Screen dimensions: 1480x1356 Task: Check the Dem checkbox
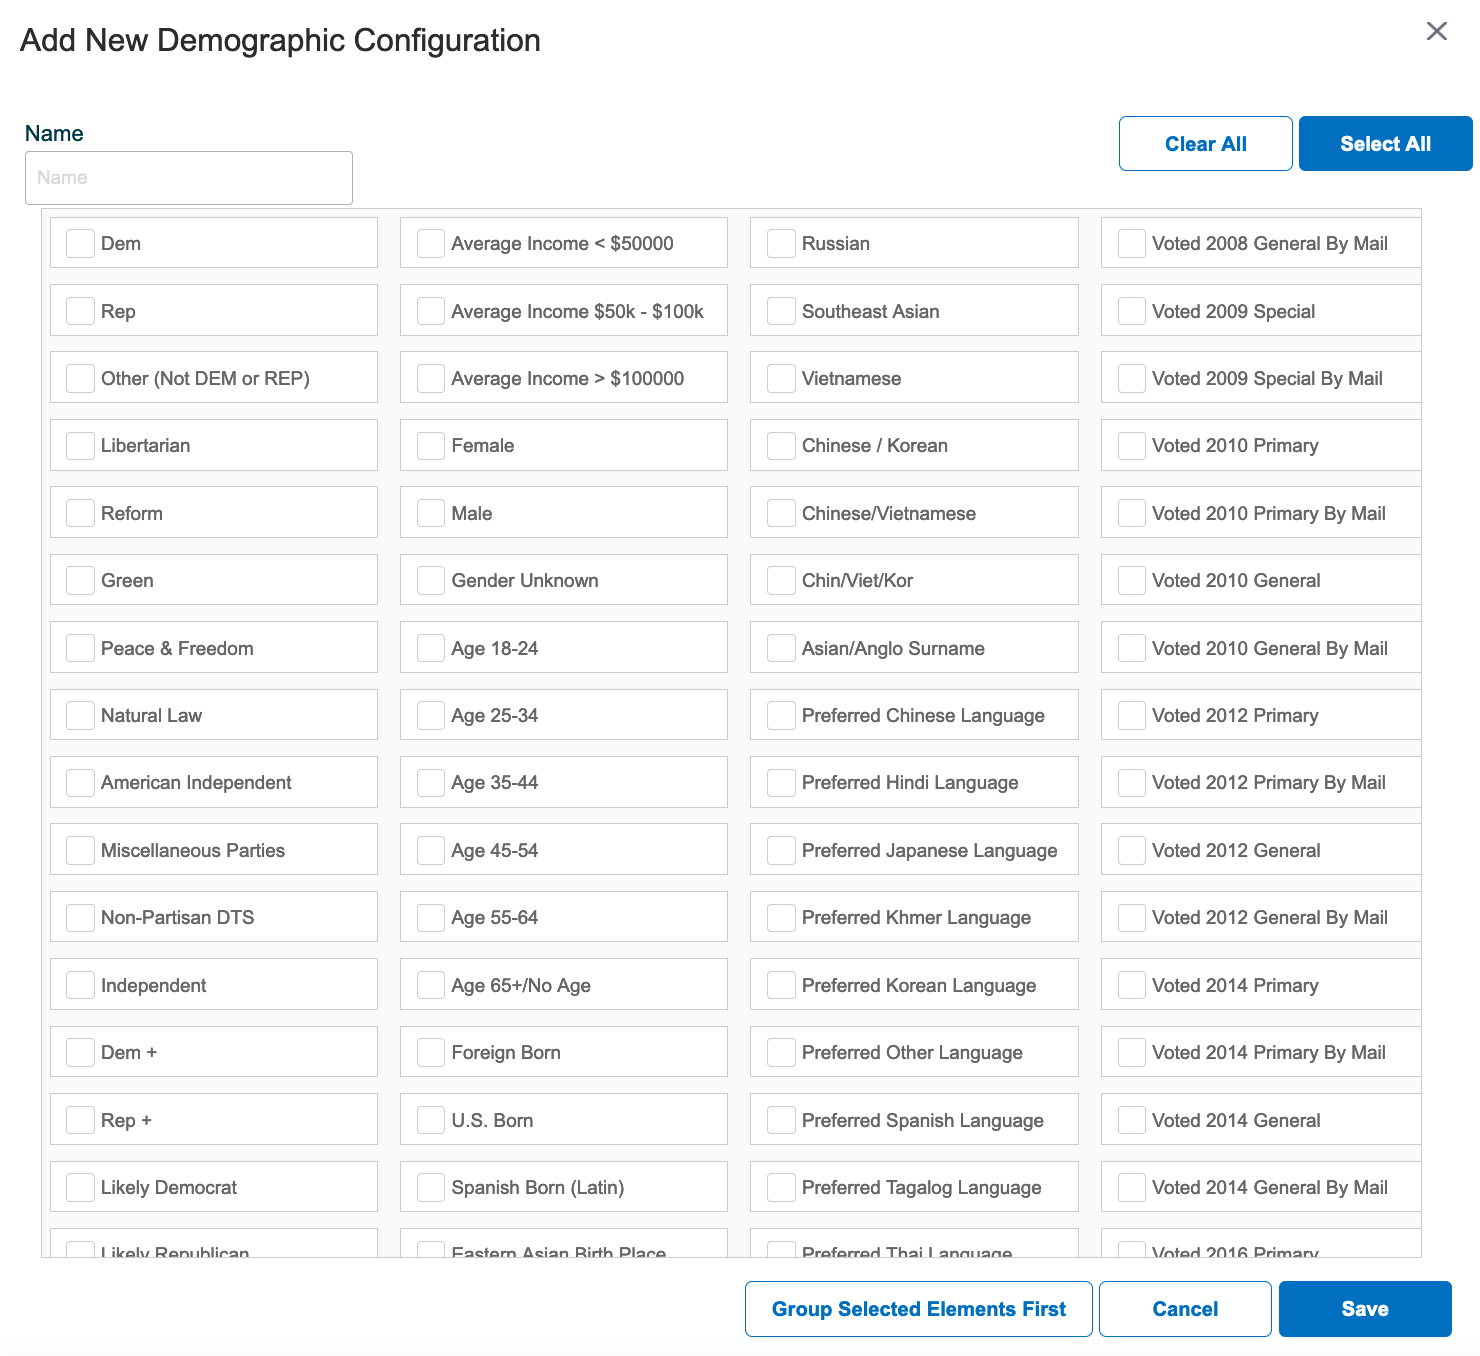pyautogui.click(x=80, y=243)
